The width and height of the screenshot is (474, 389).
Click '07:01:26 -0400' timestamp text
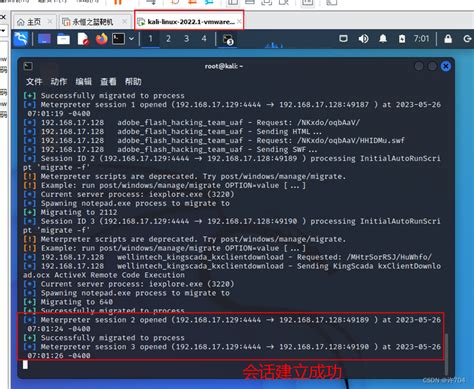coord(59,356)
